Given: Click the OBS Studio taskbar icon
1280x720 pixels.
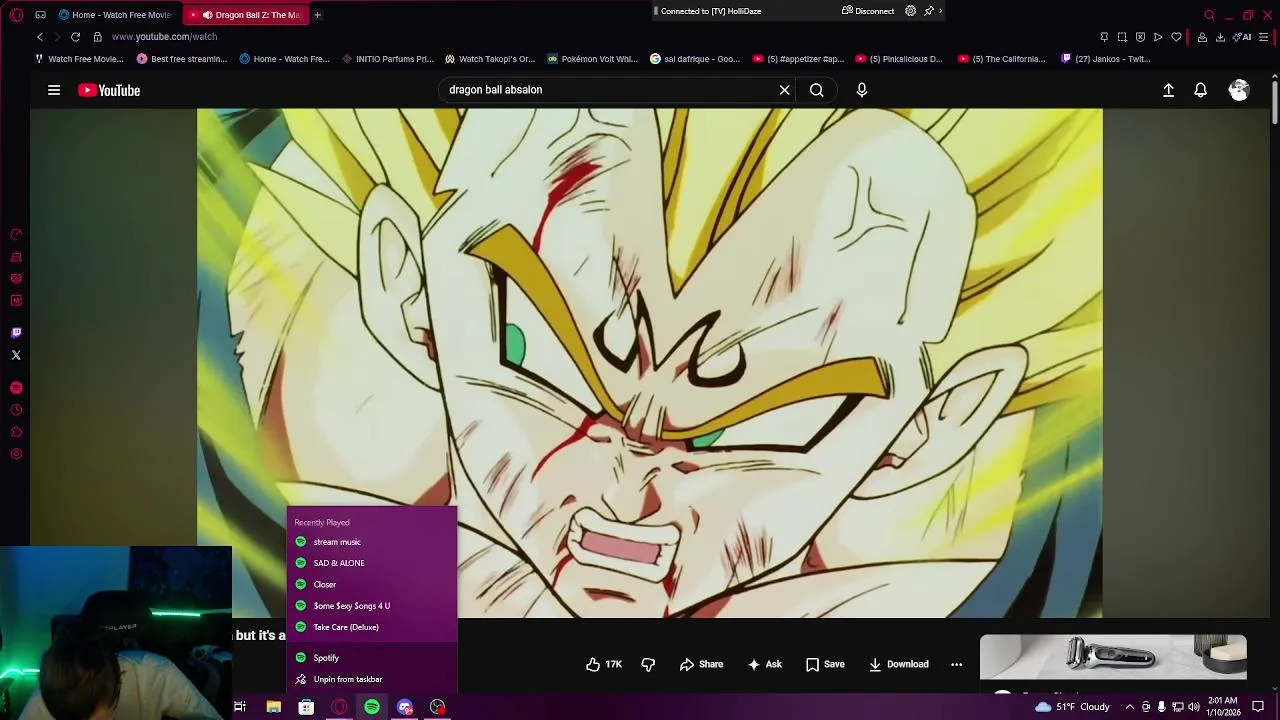Looking at the screenshot, I should point(438,707).
